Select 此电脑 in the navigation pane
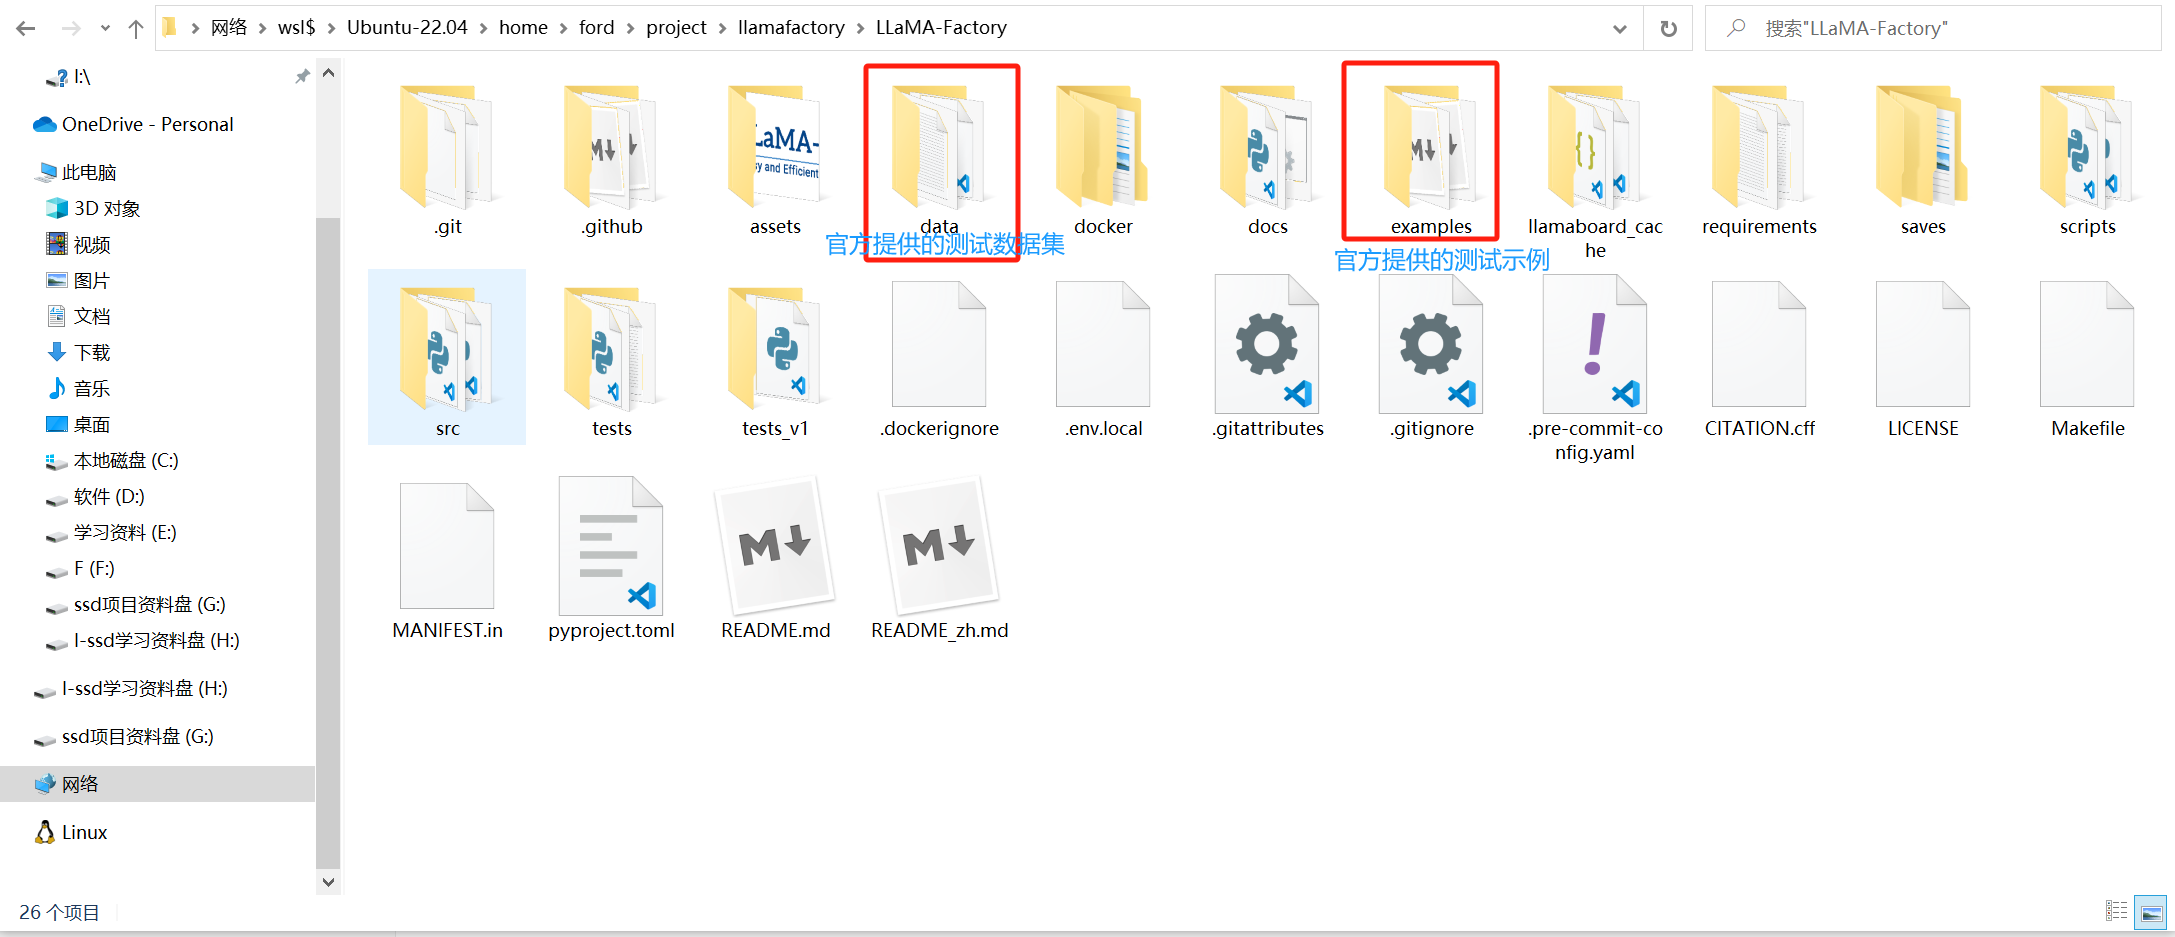2175x937 pixels. (89, 172)
